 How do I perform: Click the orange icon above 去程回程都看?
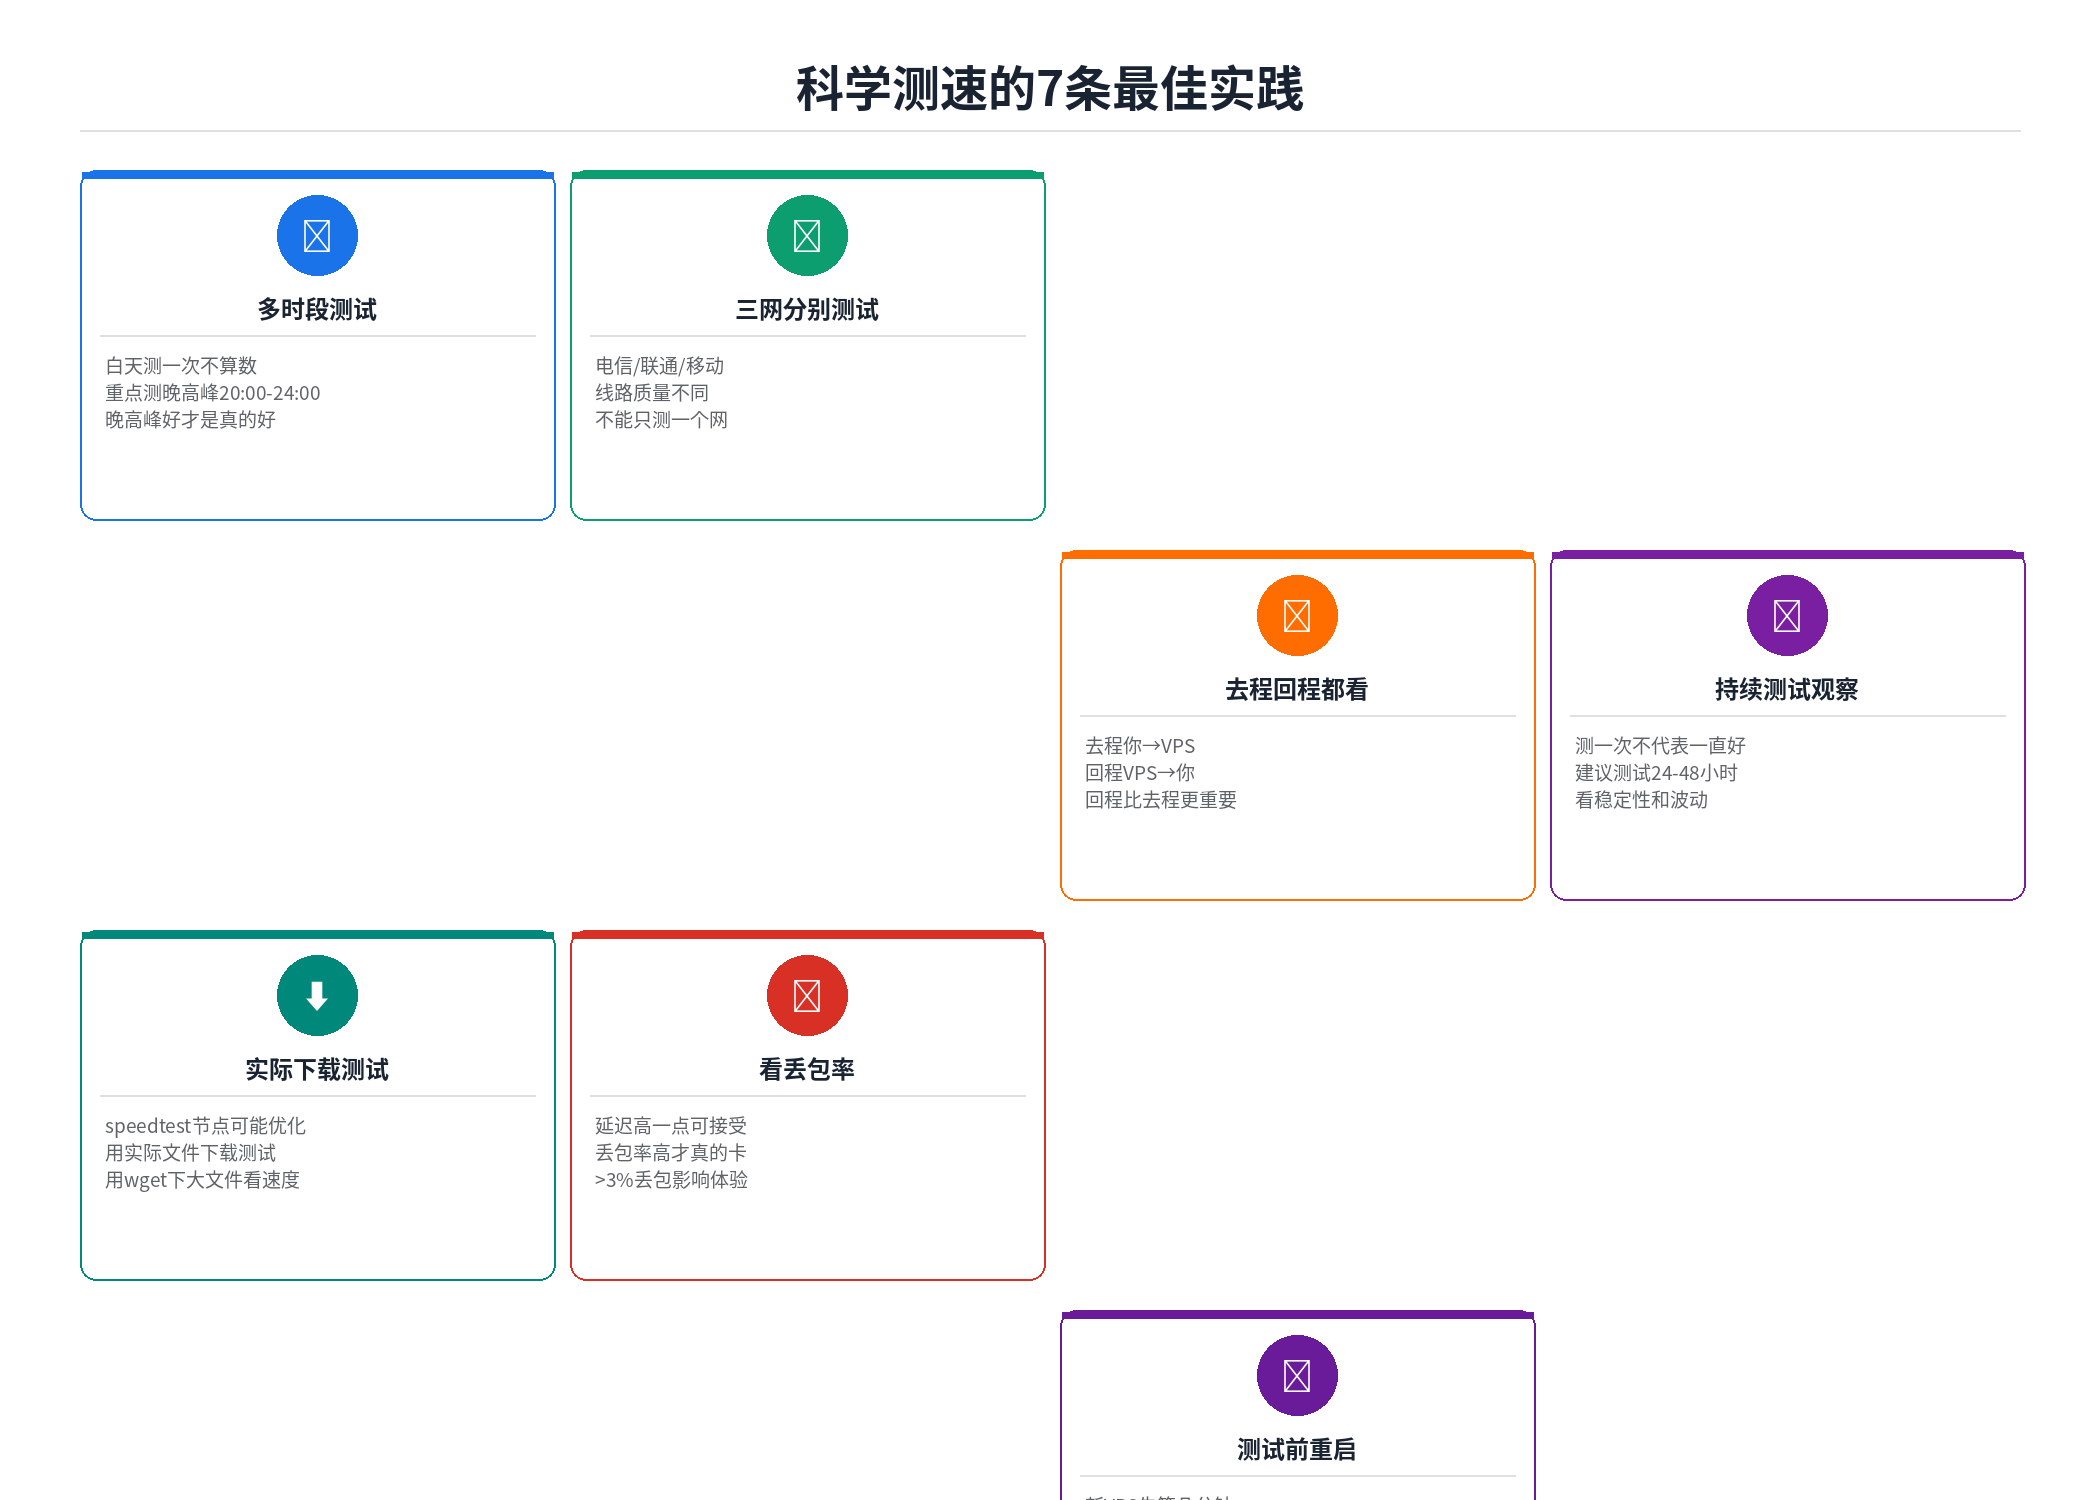(1297, 616)
